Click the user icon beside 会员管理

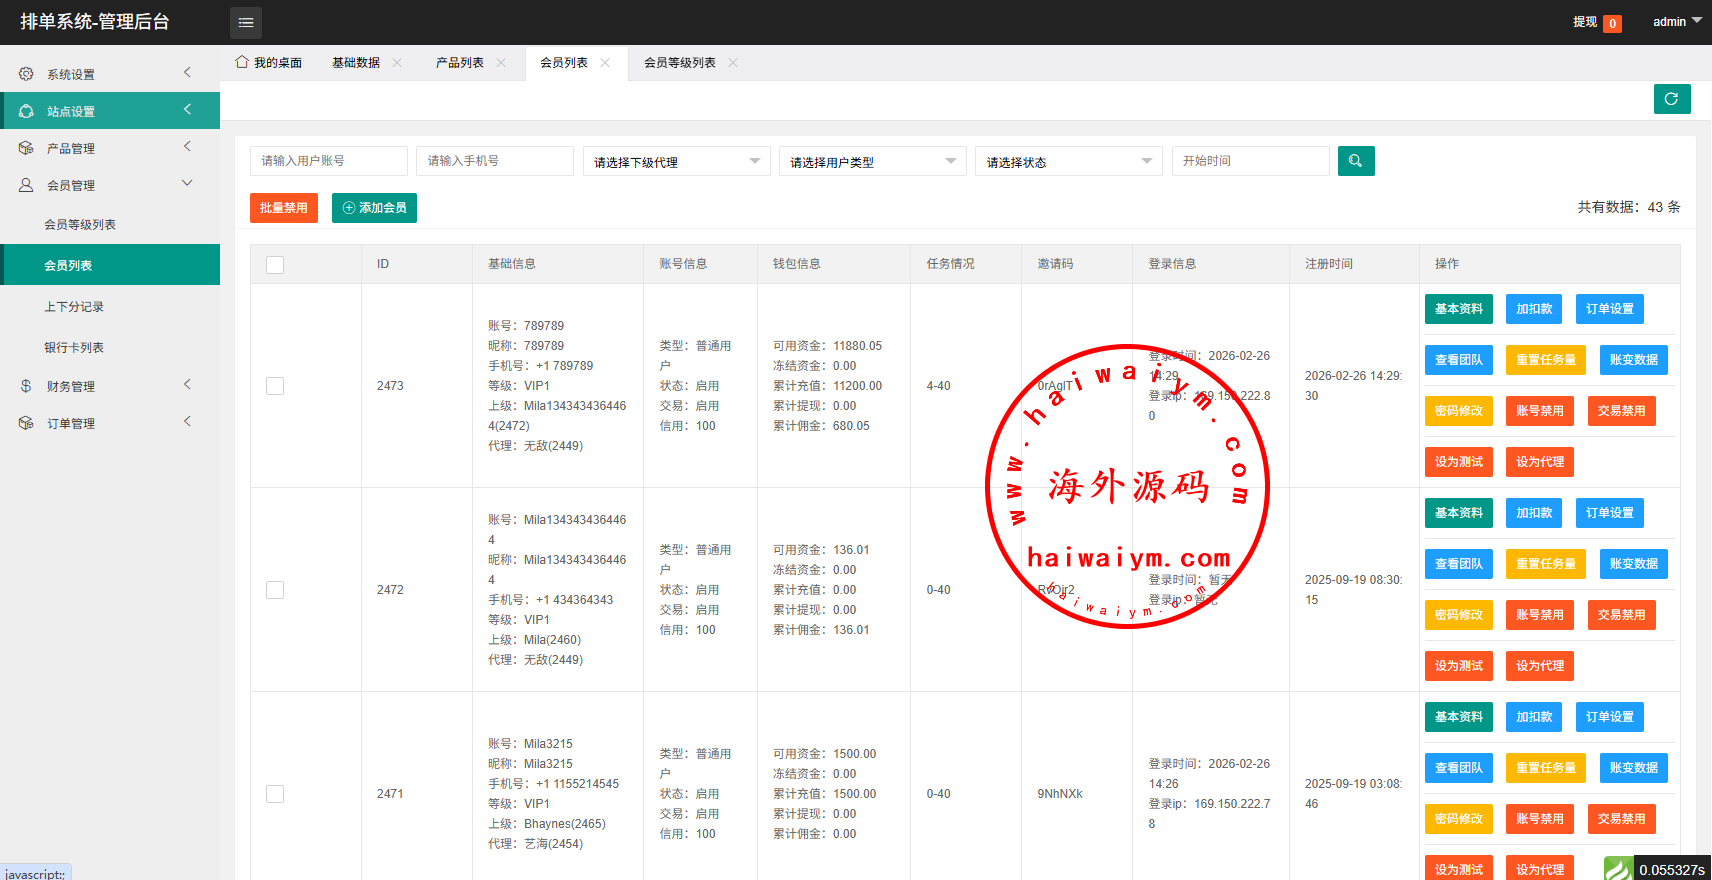26,185
